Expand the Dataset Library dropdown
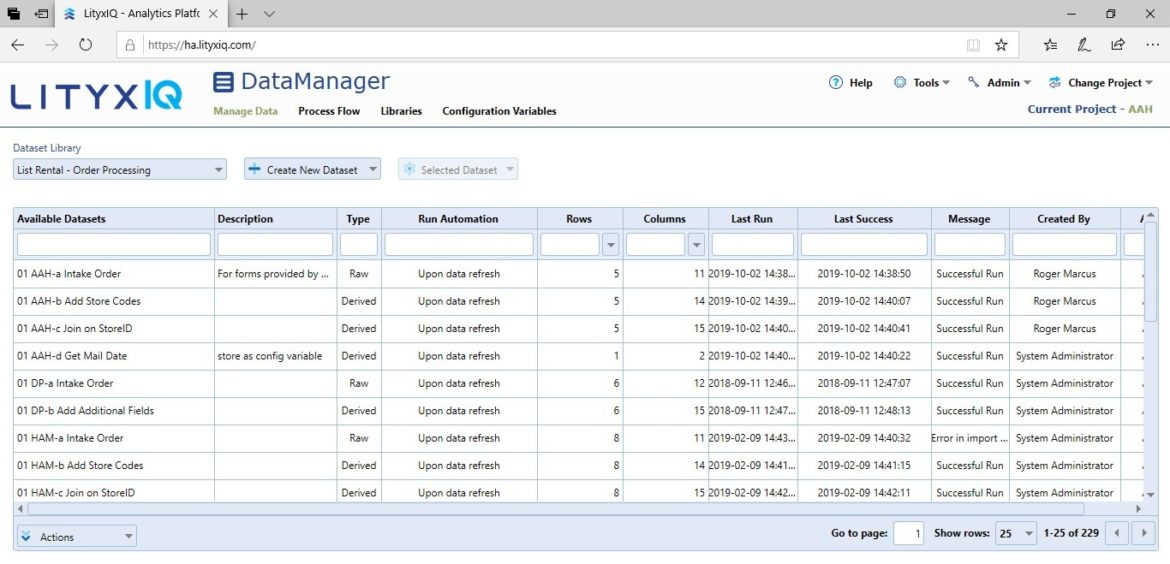Image resolution: width=1170 pixels, height=564 pixels. 119,170
